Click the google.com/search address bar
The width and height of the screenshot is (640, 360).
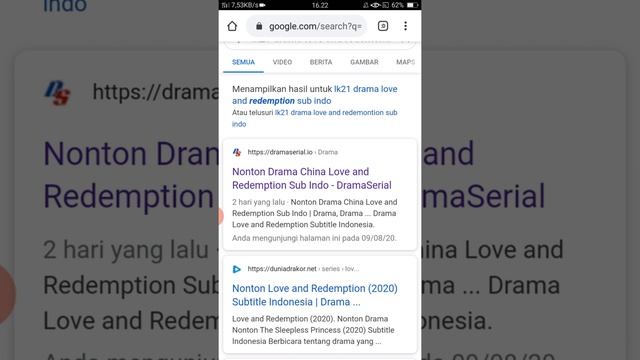[307, 26]
